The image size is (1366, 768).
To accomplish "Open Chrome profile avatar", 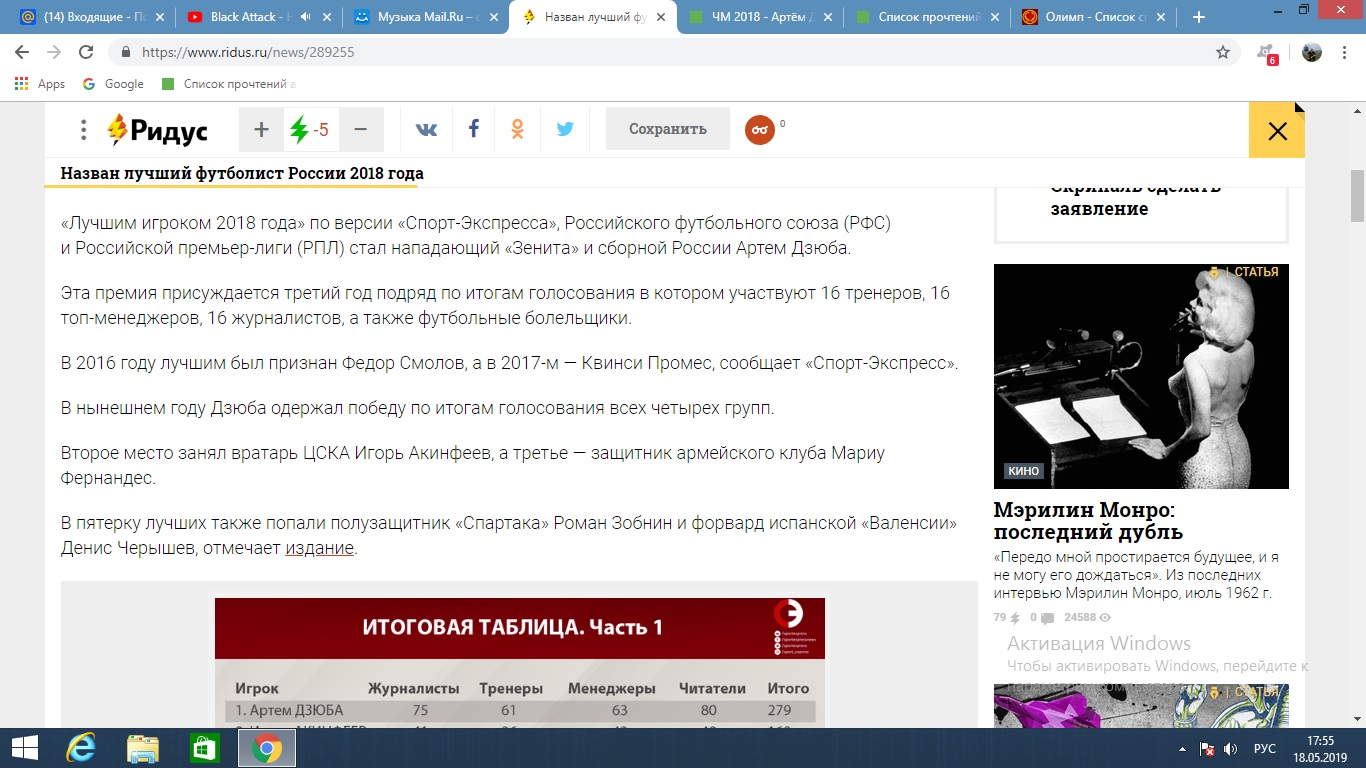I will 1312,52.
